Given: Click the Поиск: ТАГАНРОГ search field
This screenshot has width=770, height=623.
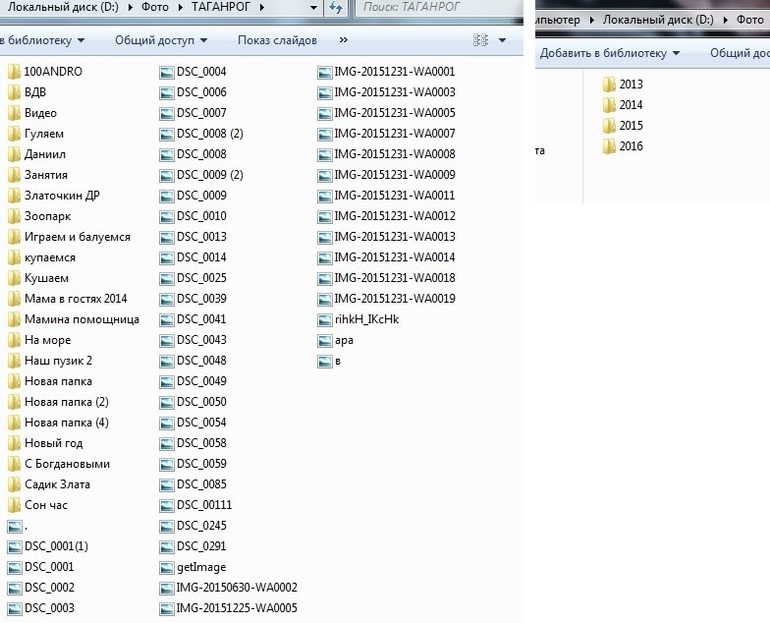Looking at the screenshot, I should coord(435,8).
